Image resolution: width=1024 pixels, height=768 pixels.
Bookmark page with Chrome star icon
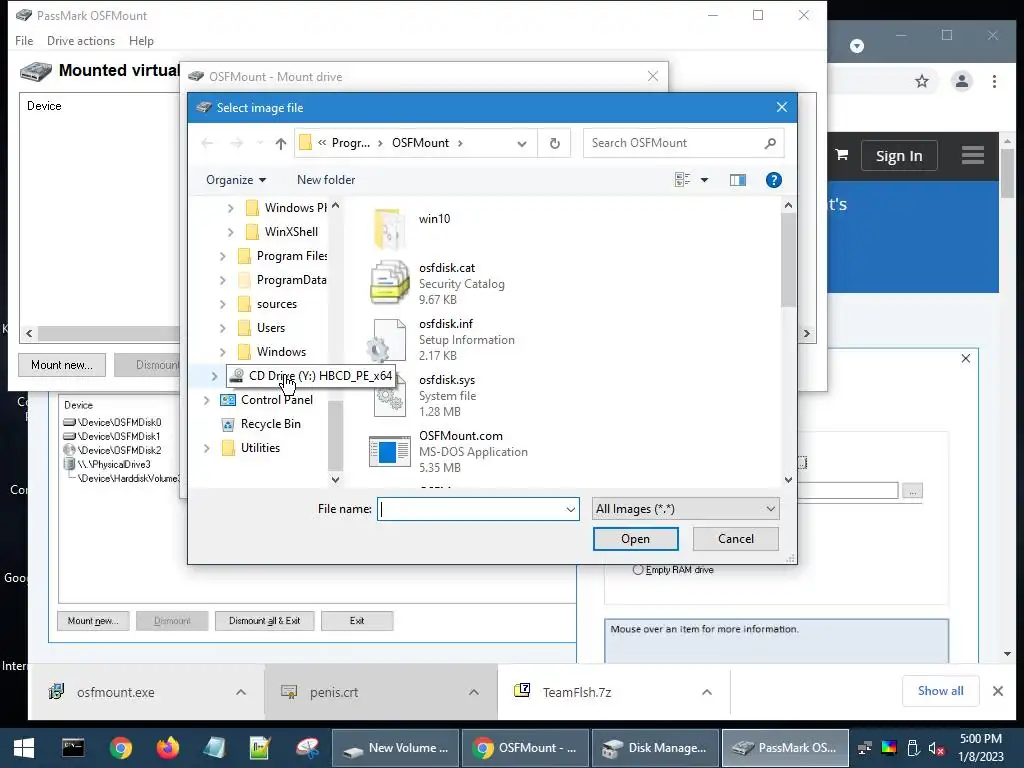click(921, 81)
